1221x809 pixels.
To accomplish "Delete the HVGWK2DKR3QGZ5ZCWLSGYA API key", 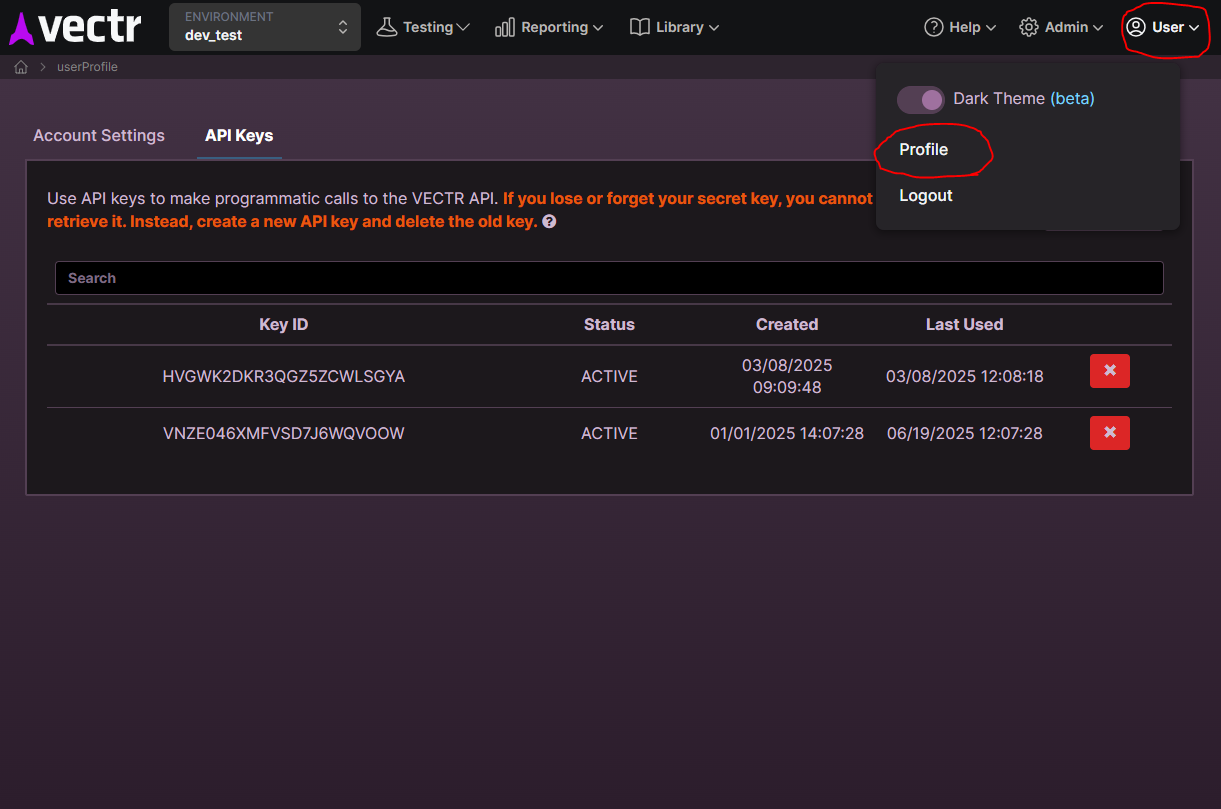I will click(x=1109, y=370).
